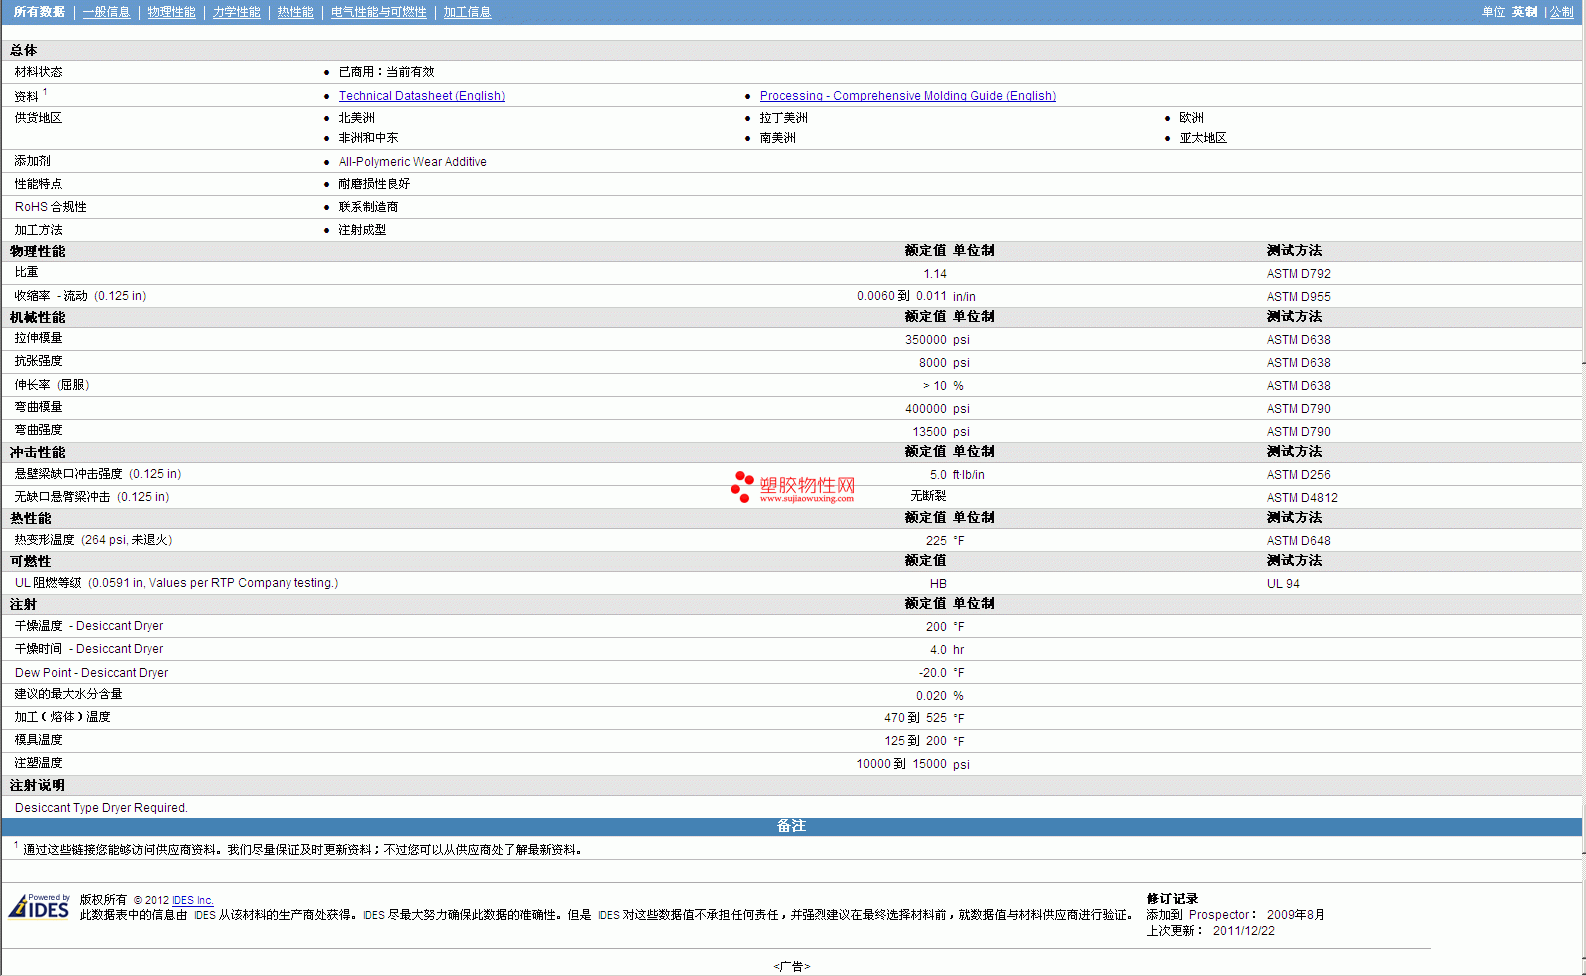This screenshot has height=976, width=1586.
Task: Switch to 电气性能与可燃性 tab
Action: [378, 12]
